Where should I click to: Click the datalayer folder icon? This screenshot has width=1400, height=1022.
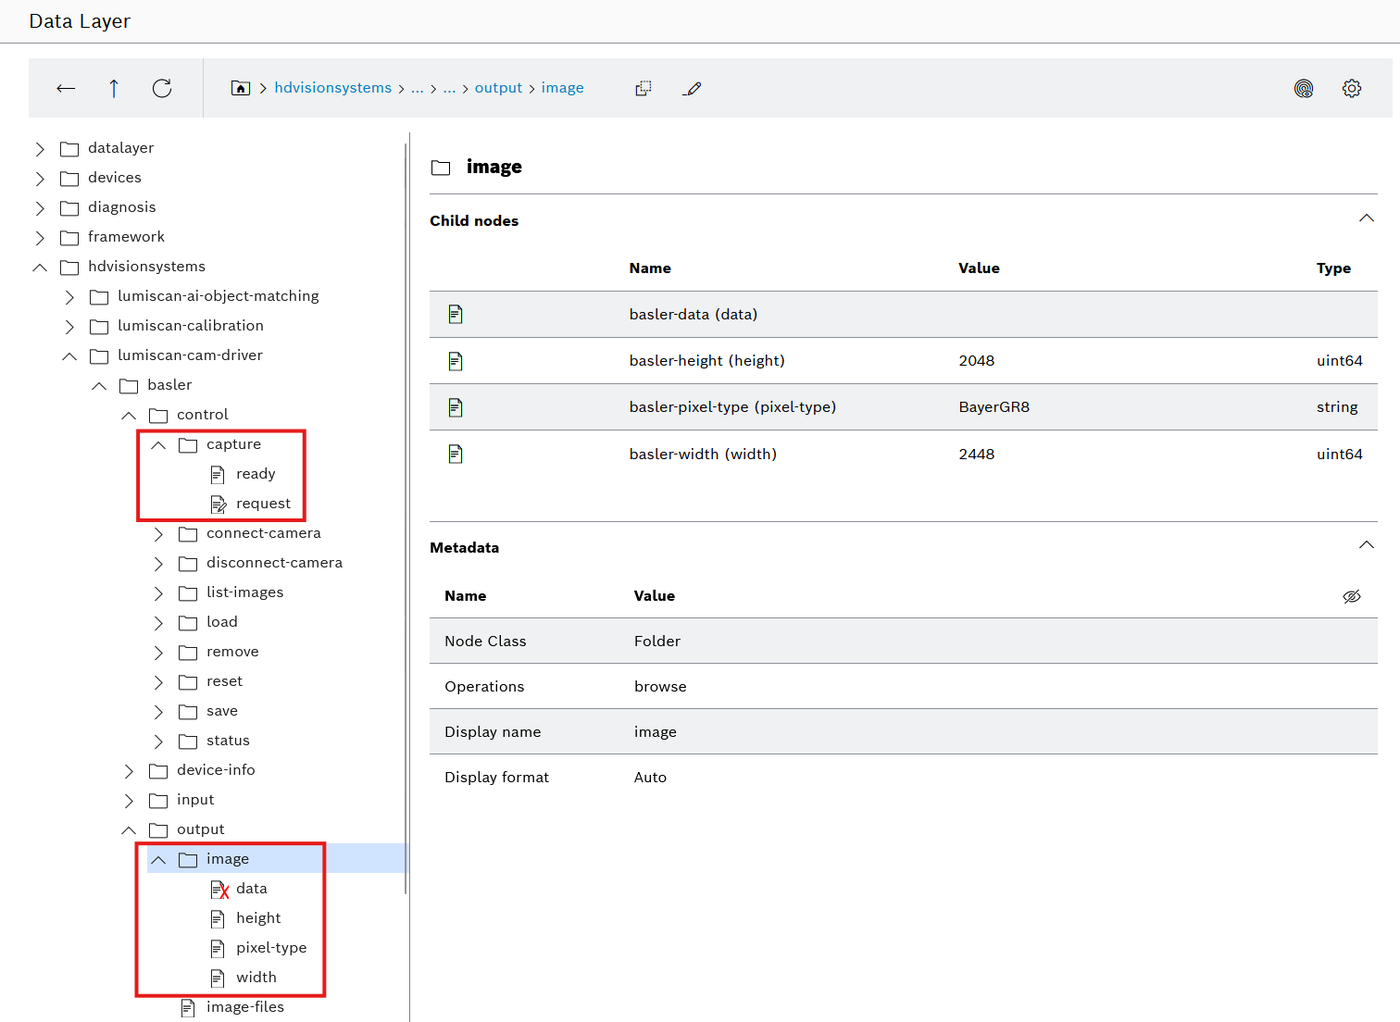[70, 149]
